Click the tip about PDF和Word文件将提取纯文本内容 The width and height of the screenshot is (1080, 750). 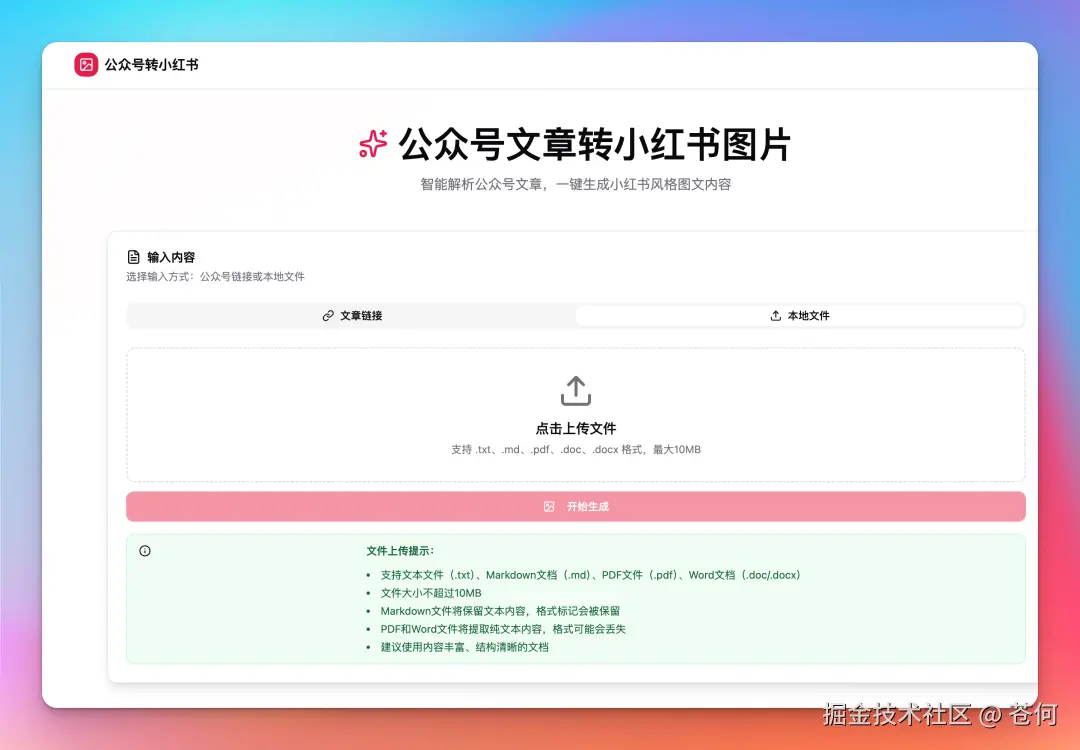point(503,629)
